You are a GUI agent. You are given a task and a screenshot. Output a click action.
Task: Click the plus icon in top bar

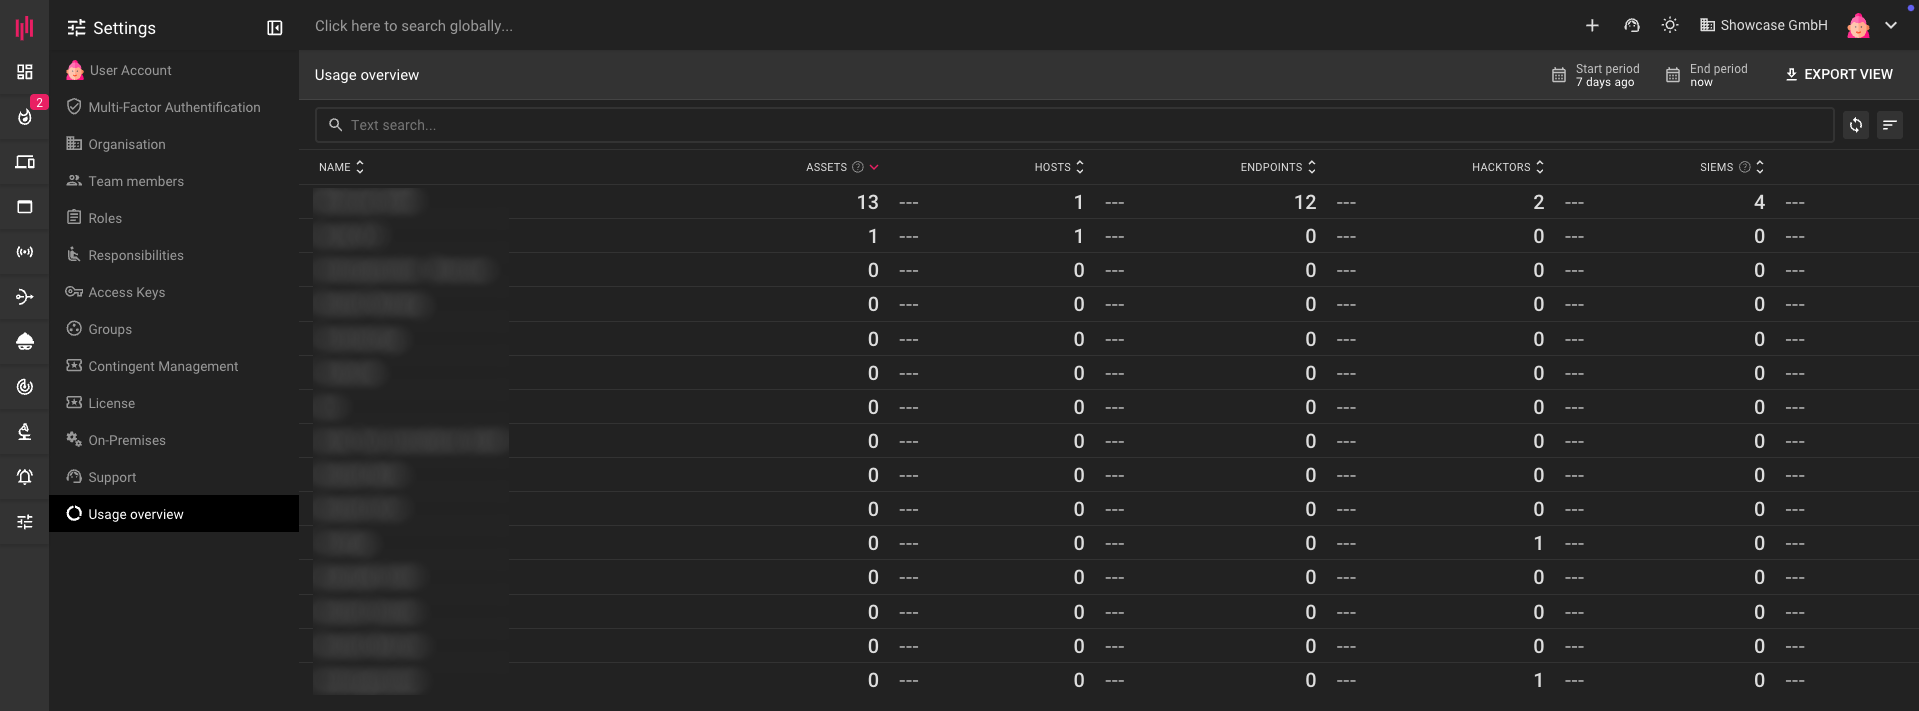coord(1592,26)
